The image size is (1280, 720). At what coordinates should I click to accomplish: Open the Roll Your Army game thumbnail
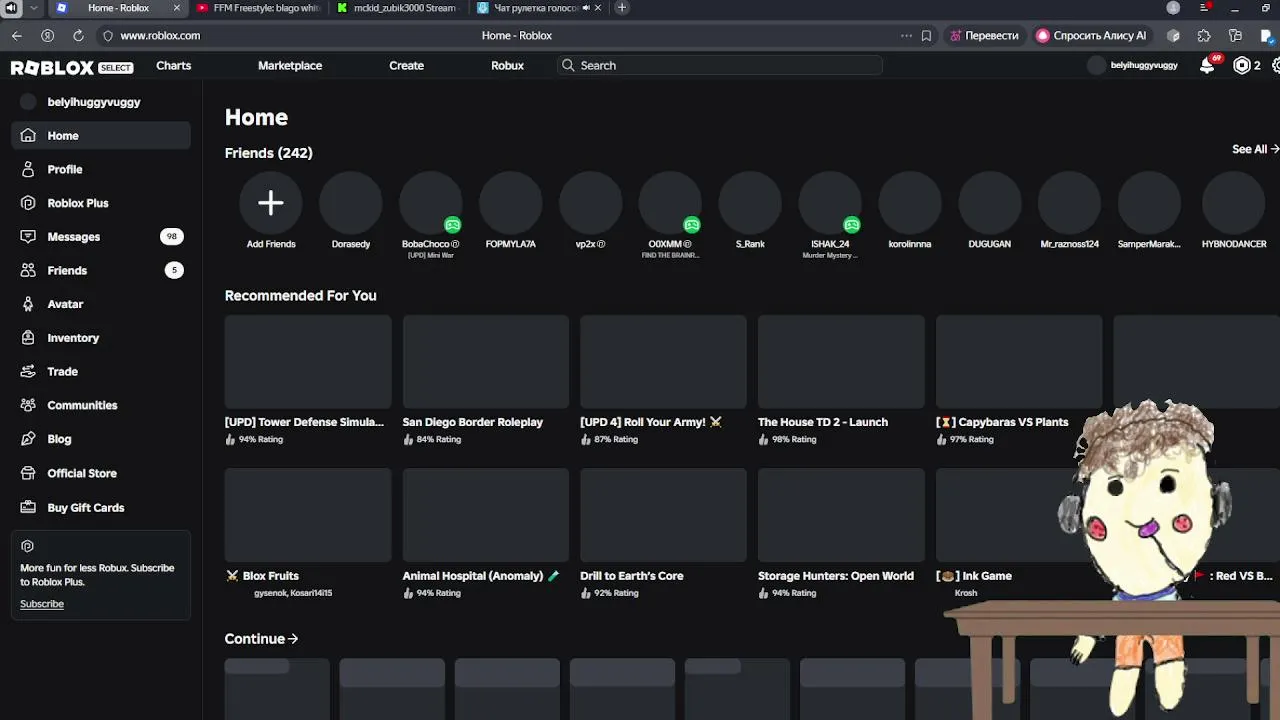pos(663,362)
